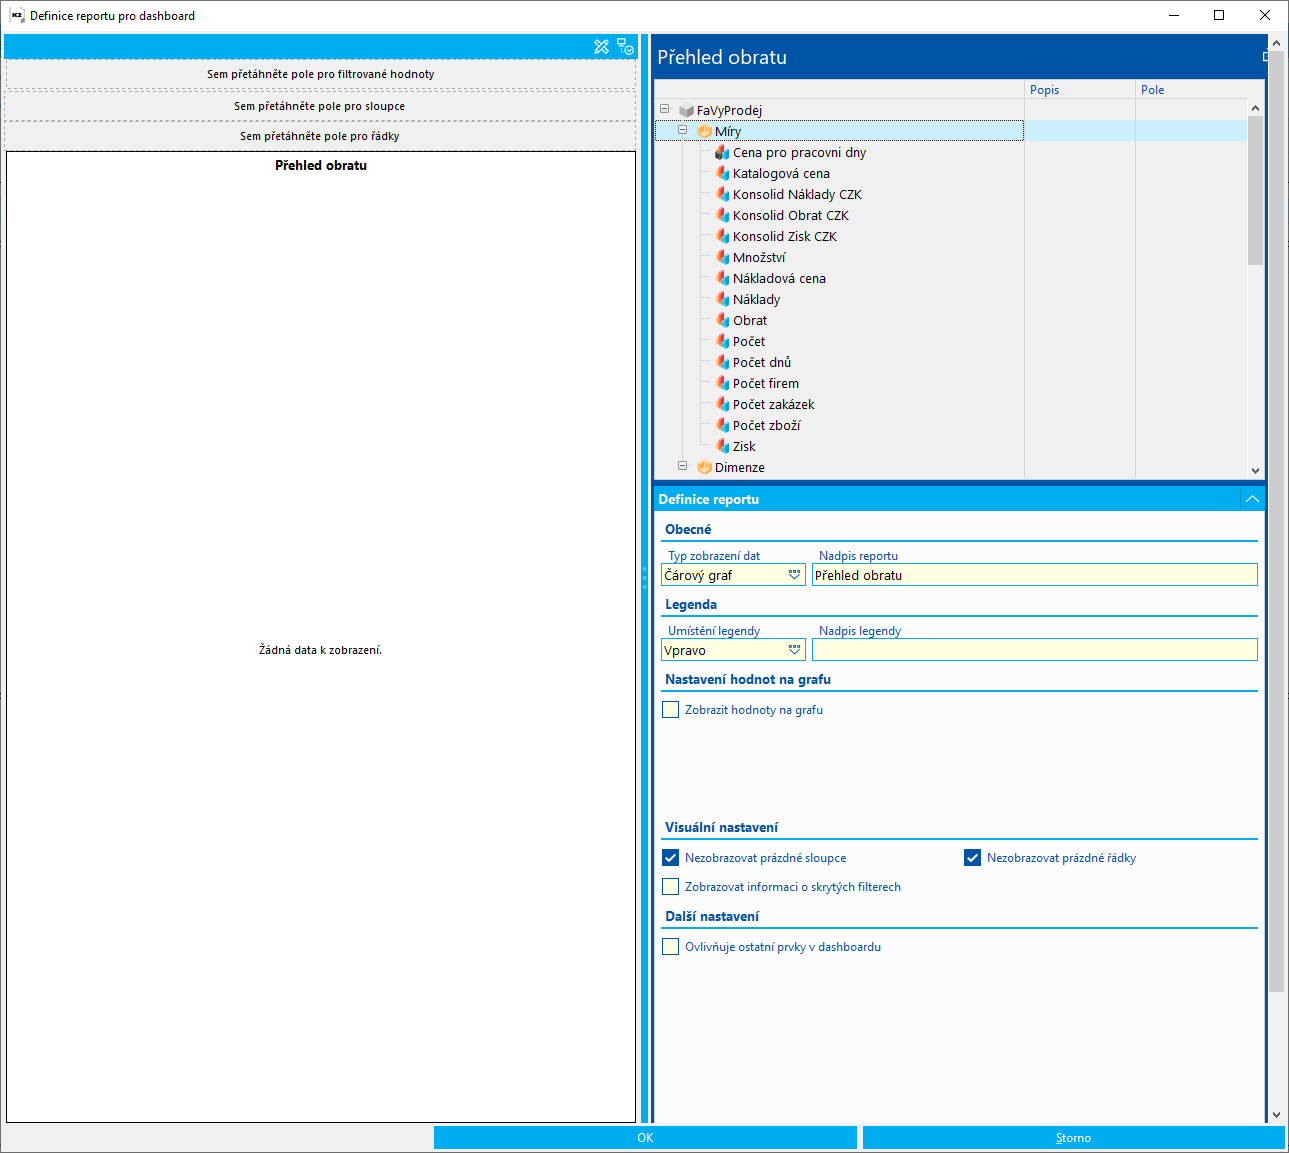Click the tree list scroll up arrow
The width and height of the screenshot is (1289, 1153).
tap(1255, 108)
